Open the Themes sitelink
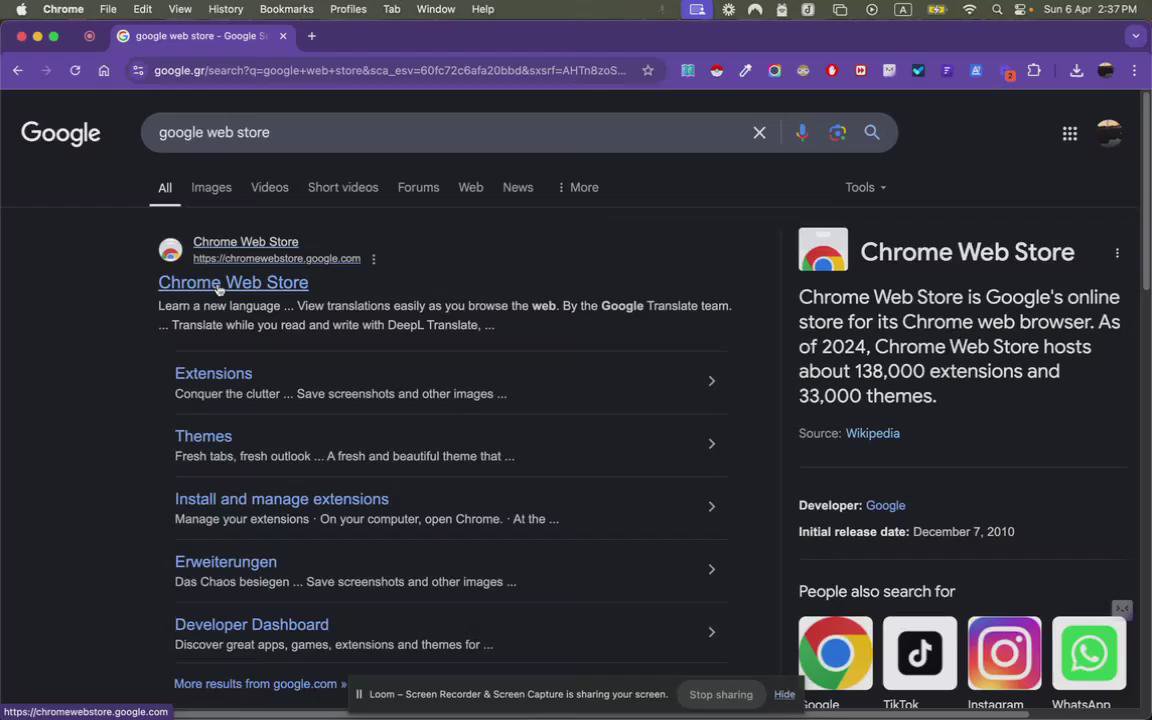This screenshot has width=1152, height=720. [204, 436]
